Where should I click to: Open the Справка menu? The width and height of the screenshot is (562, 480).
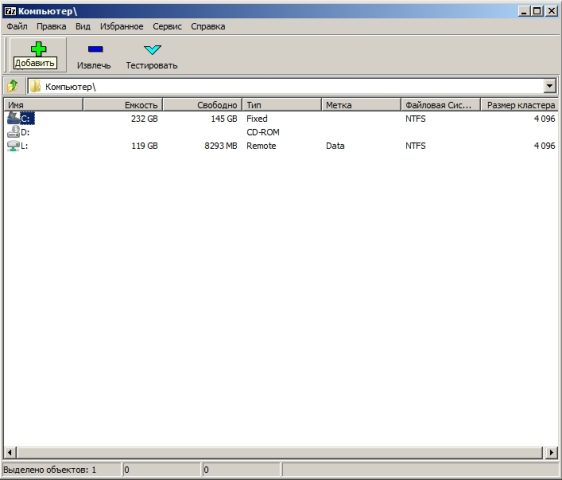click(208, 27)
